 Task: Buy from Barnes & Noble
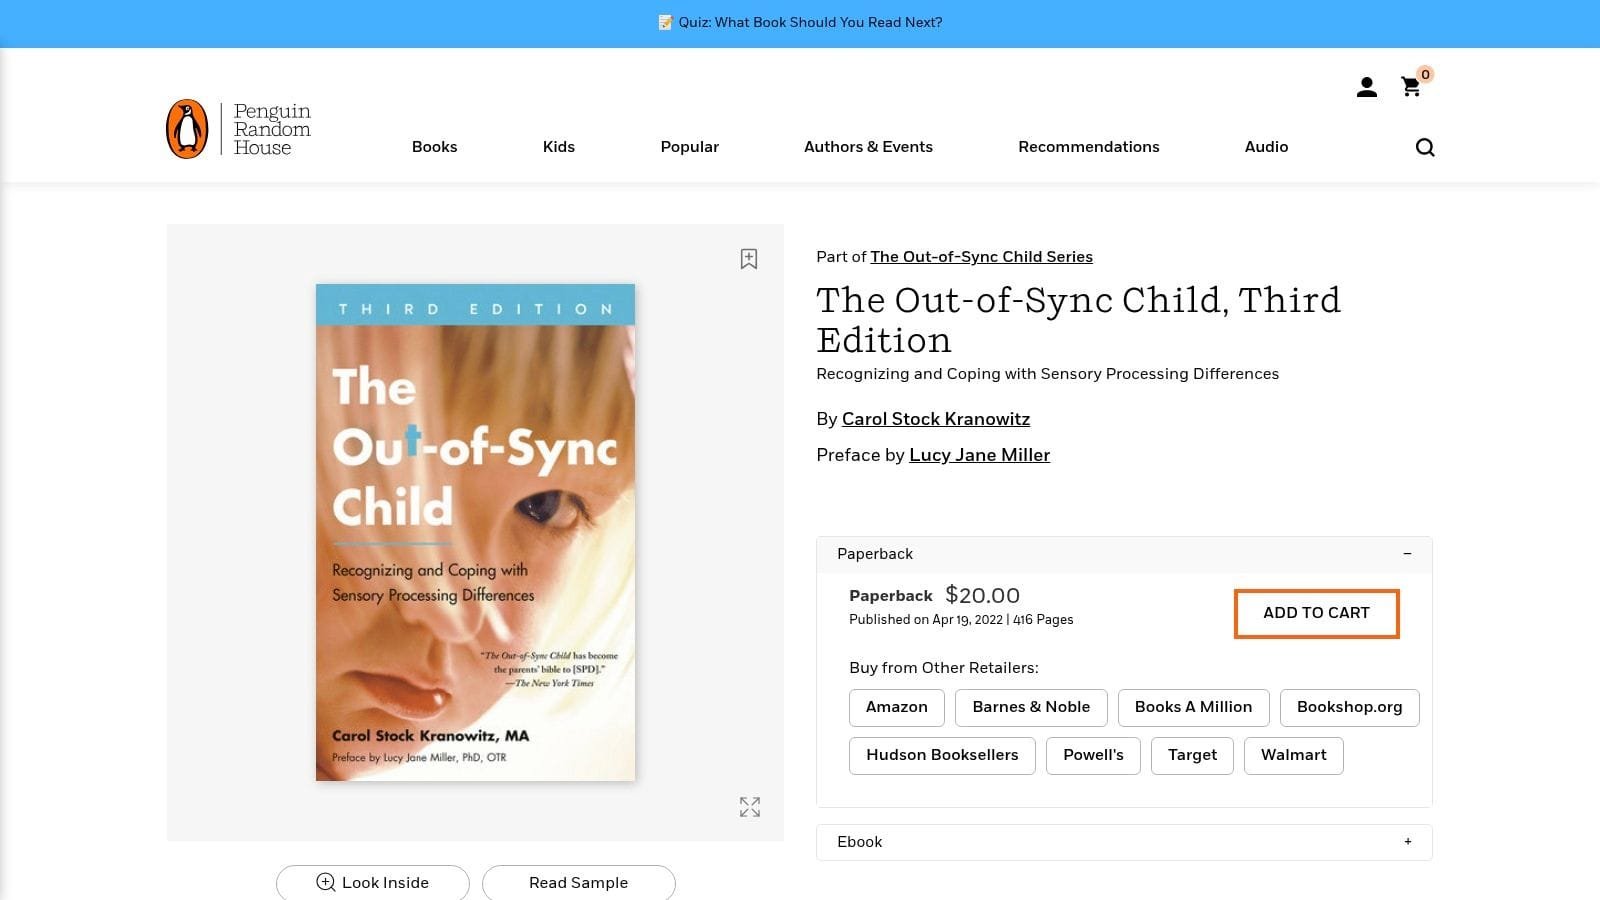coord(1031,707)
